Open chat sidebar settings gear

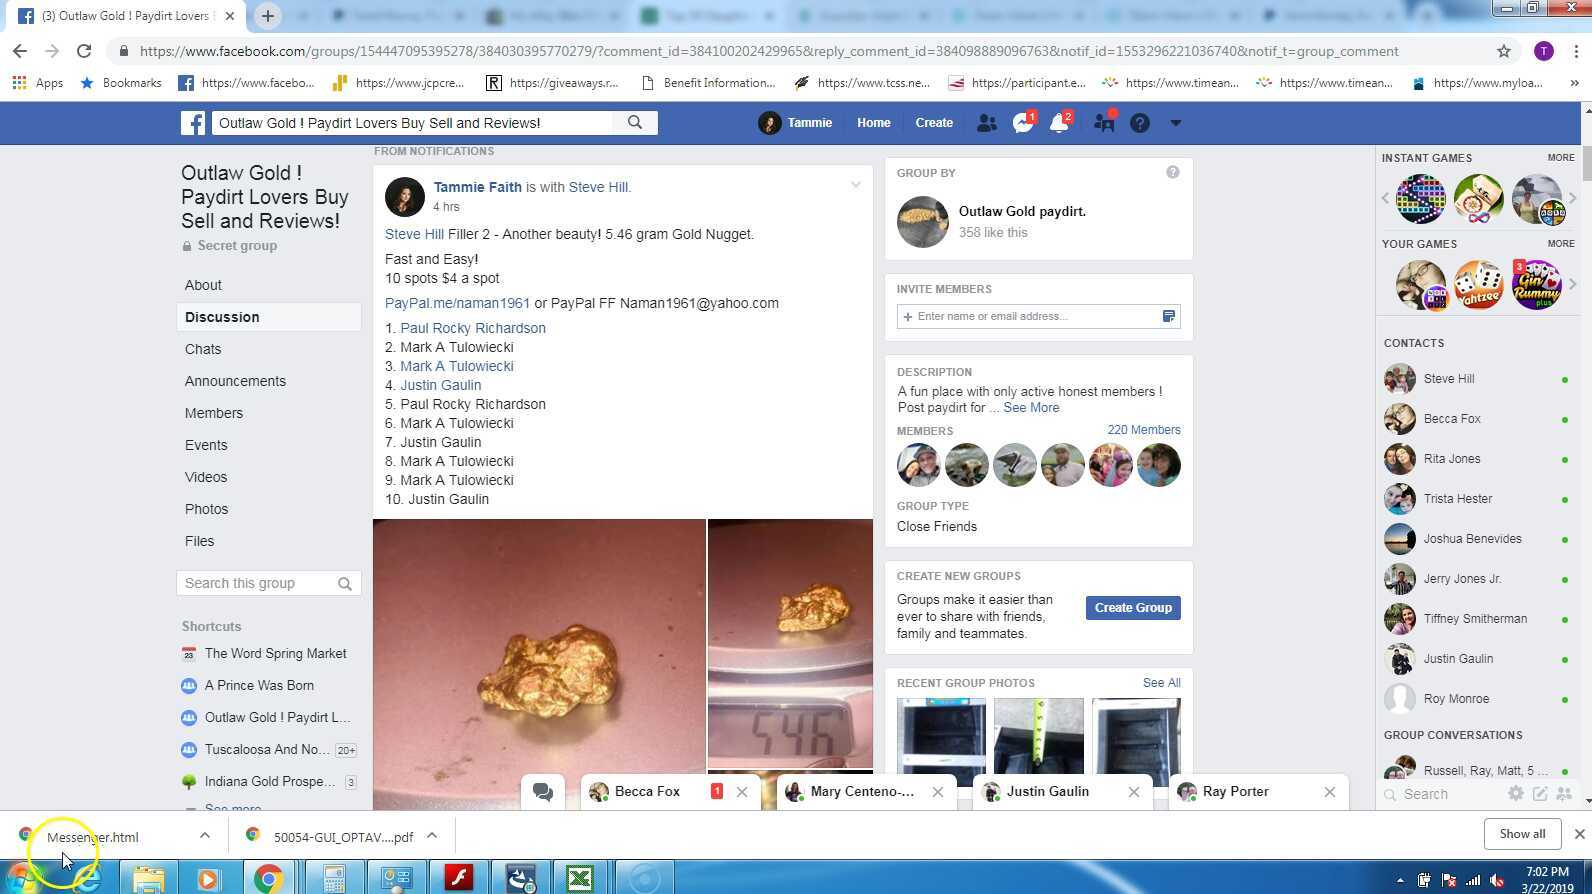(1516, 793)
